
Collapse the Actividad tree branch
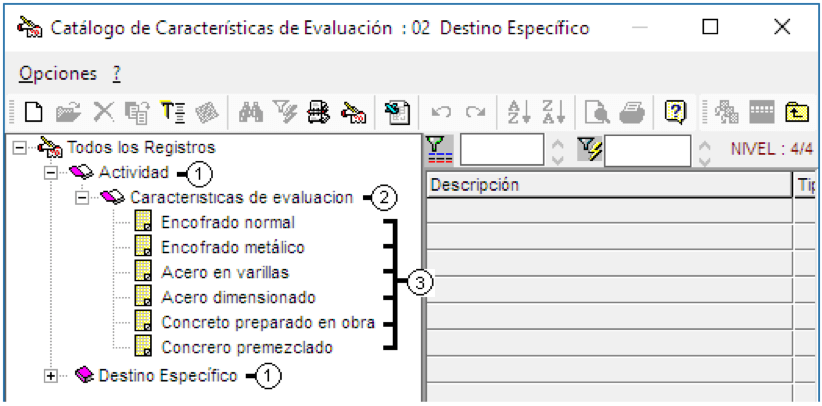tap(51, 173)
